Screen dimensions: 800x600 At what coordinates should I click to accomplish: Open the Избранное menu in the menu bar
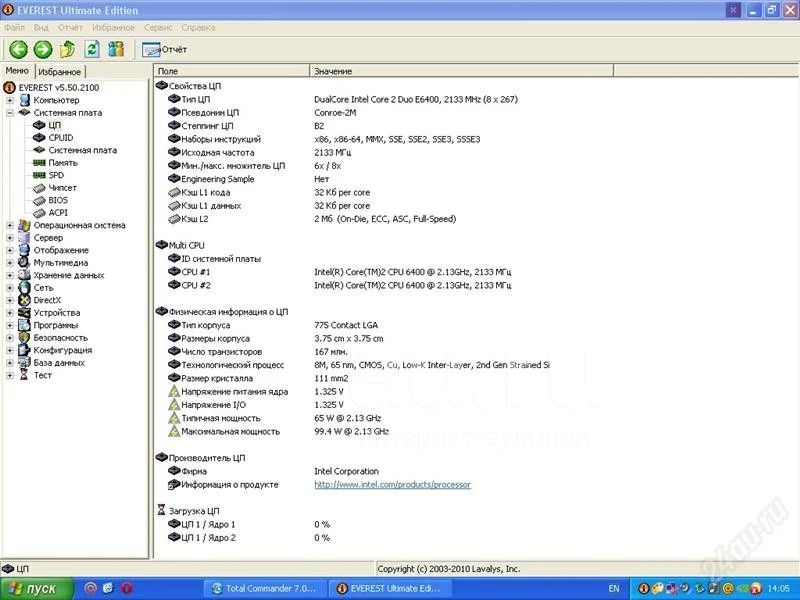coord(113,28)
